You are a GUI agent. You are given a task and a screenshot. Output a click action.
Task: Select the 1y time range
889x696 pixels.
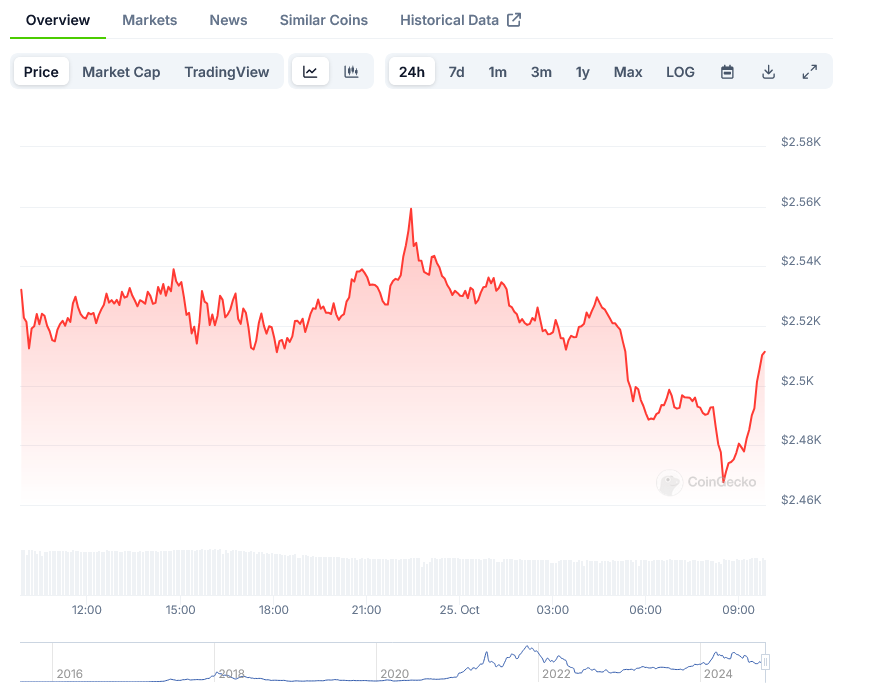pyautogui.click(x=582, y=72)
